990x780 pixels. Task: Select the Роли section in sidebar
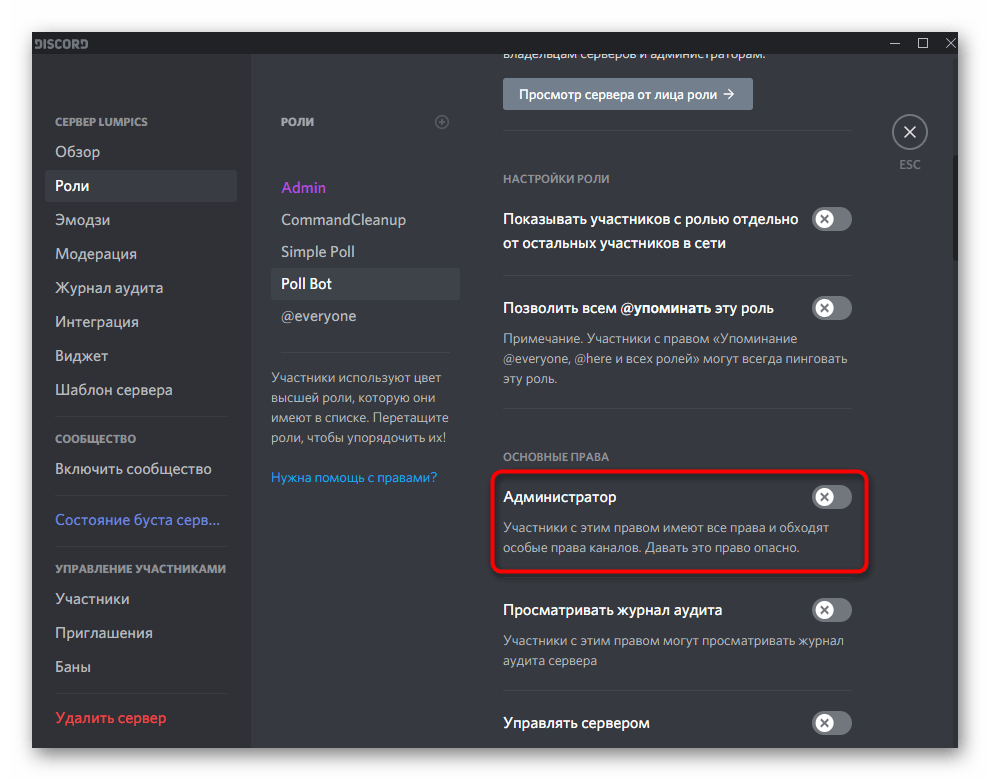click(x=141, y=186)
